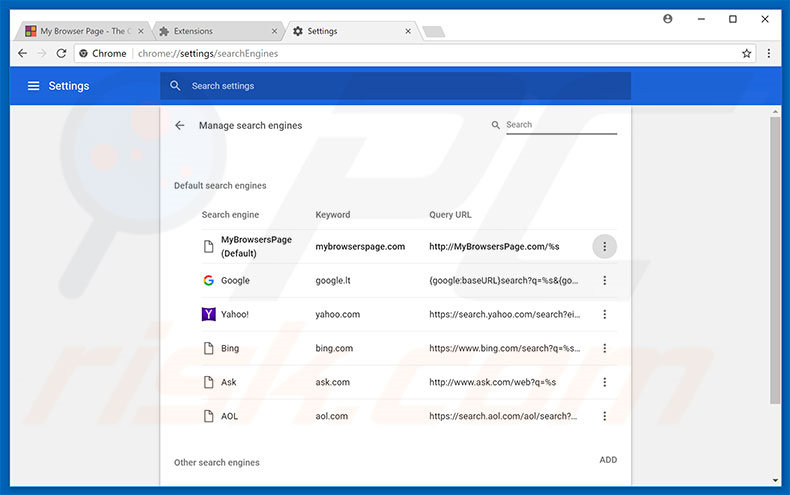Open Ask row's three-dot menu

pos(605,382)
